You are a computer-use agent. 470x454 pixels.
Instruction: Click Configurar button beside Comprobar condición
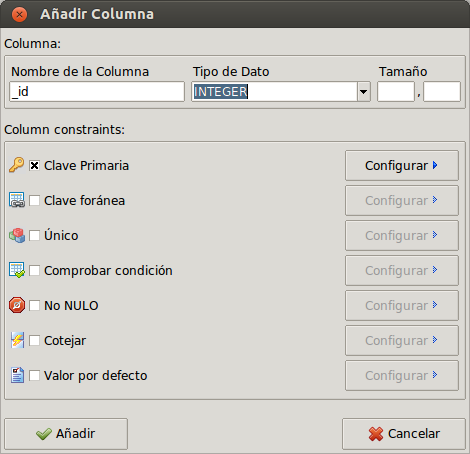point(402,270)
